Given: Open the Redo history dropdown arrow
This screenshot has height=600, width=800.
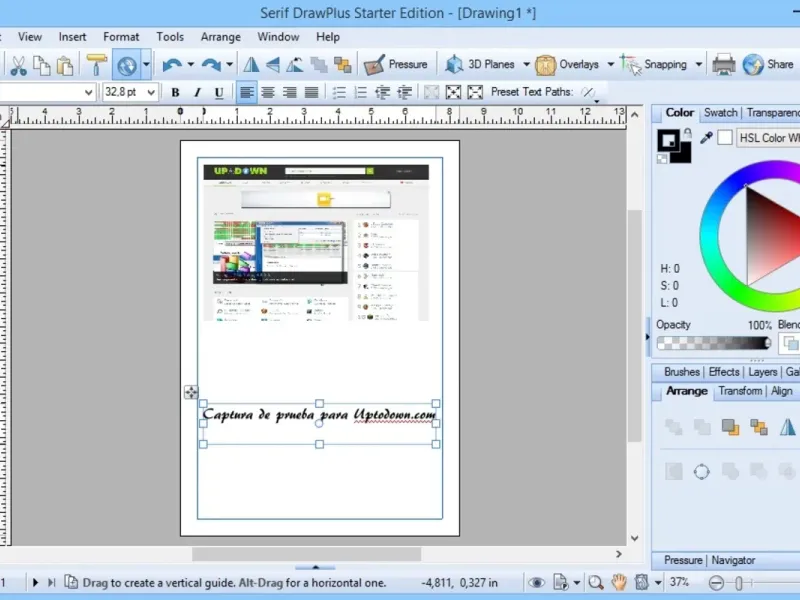Looking at the screenshot, I should tap(229, 65).
